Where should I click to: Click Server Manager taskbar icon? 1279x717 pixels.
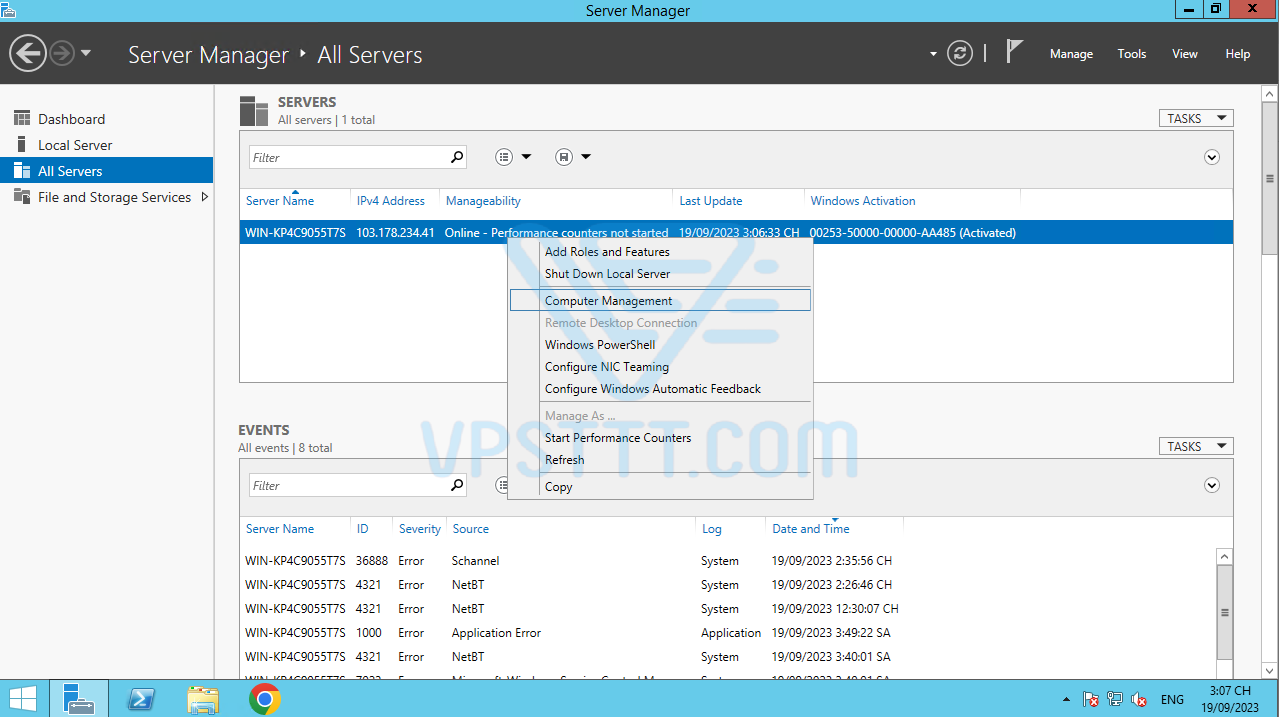[78, 698]
